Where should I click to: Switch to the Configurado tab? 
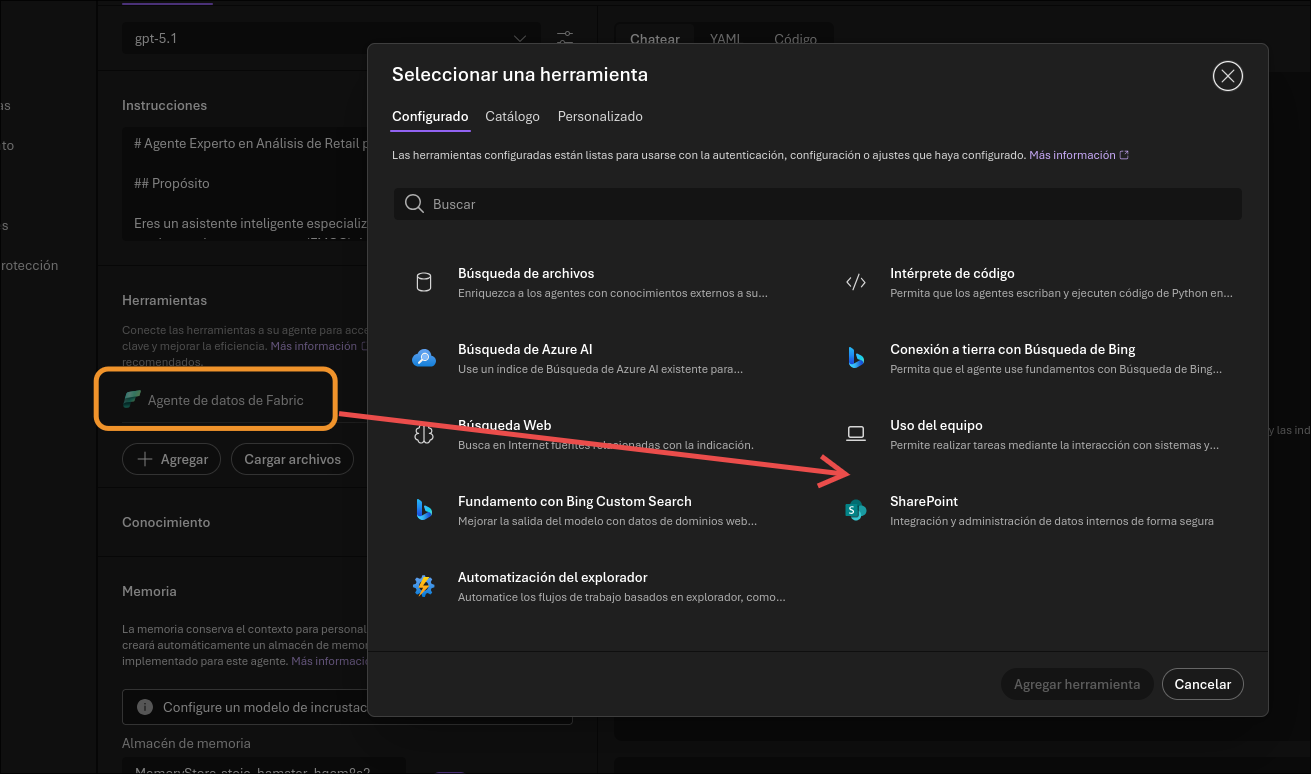point(430,117)
